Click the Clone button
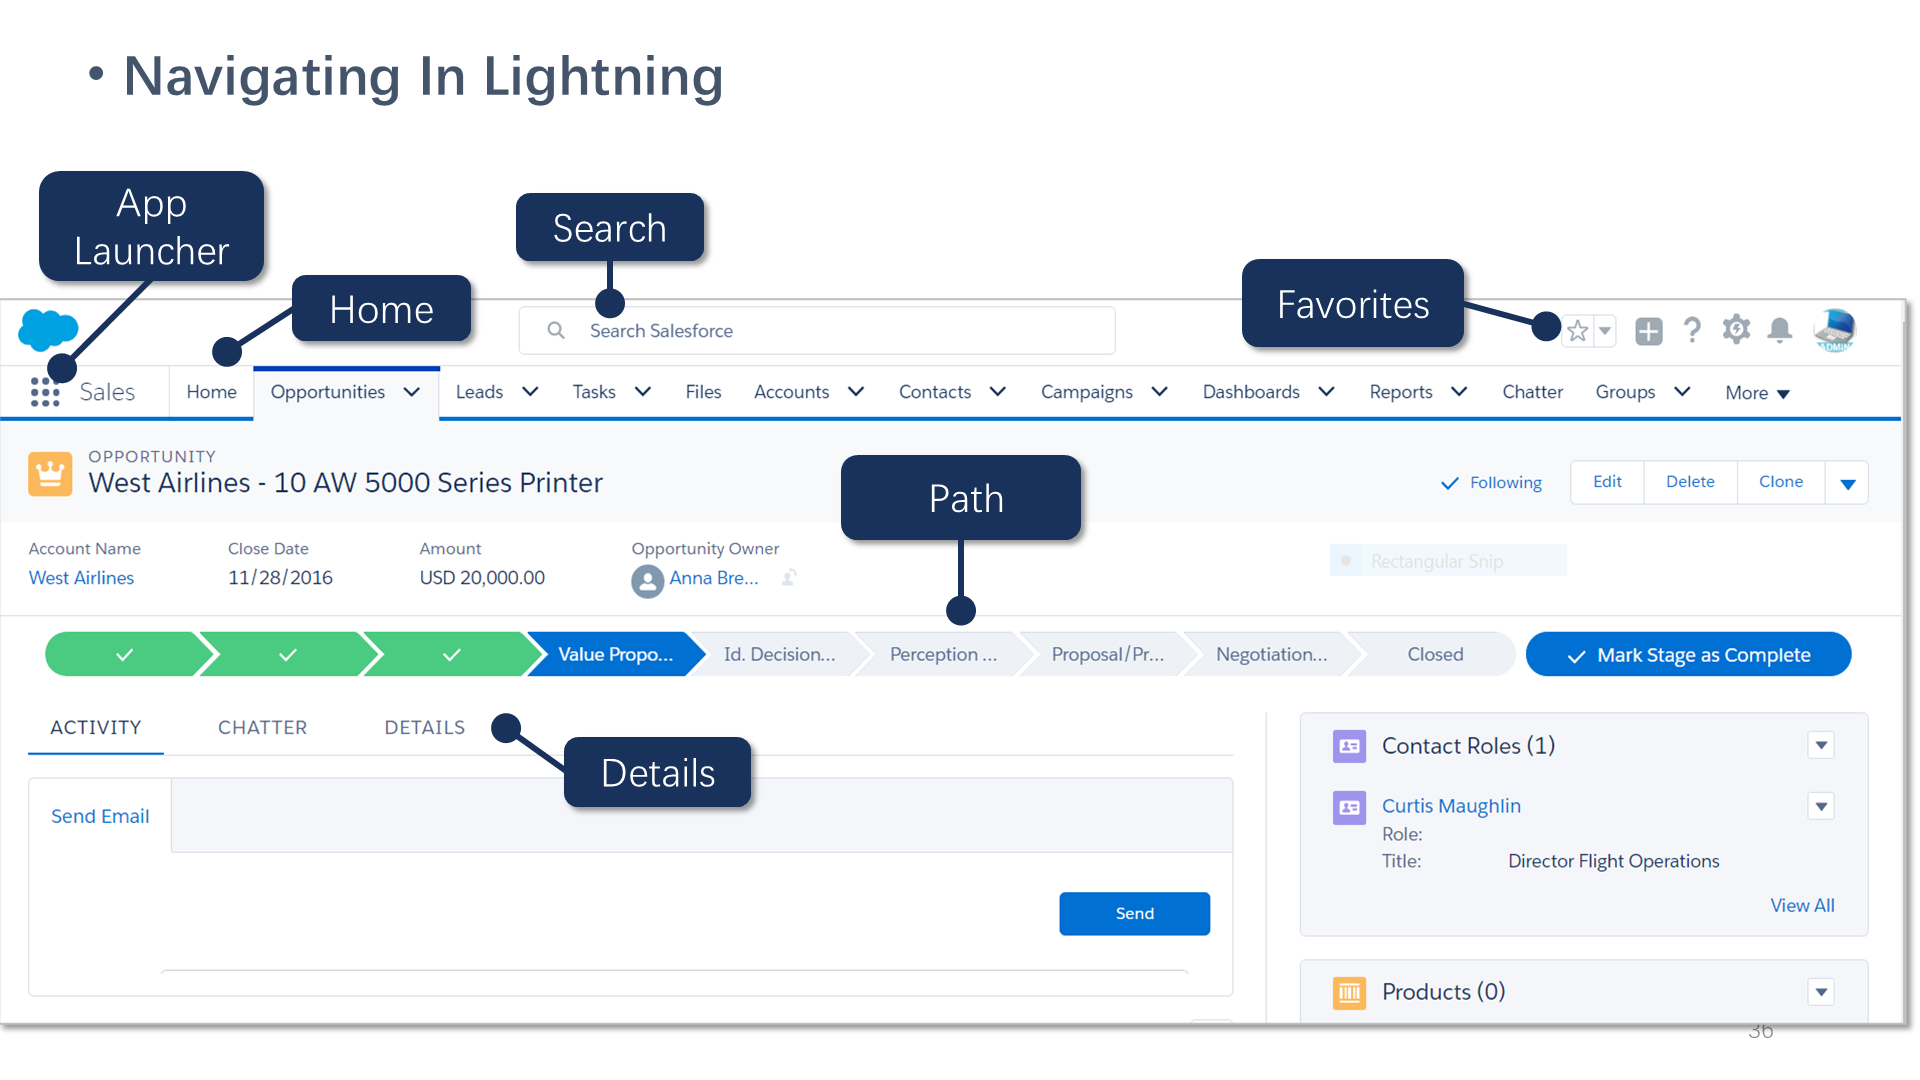Screen dimensions: 1920x1080 tap(1781, 482)
